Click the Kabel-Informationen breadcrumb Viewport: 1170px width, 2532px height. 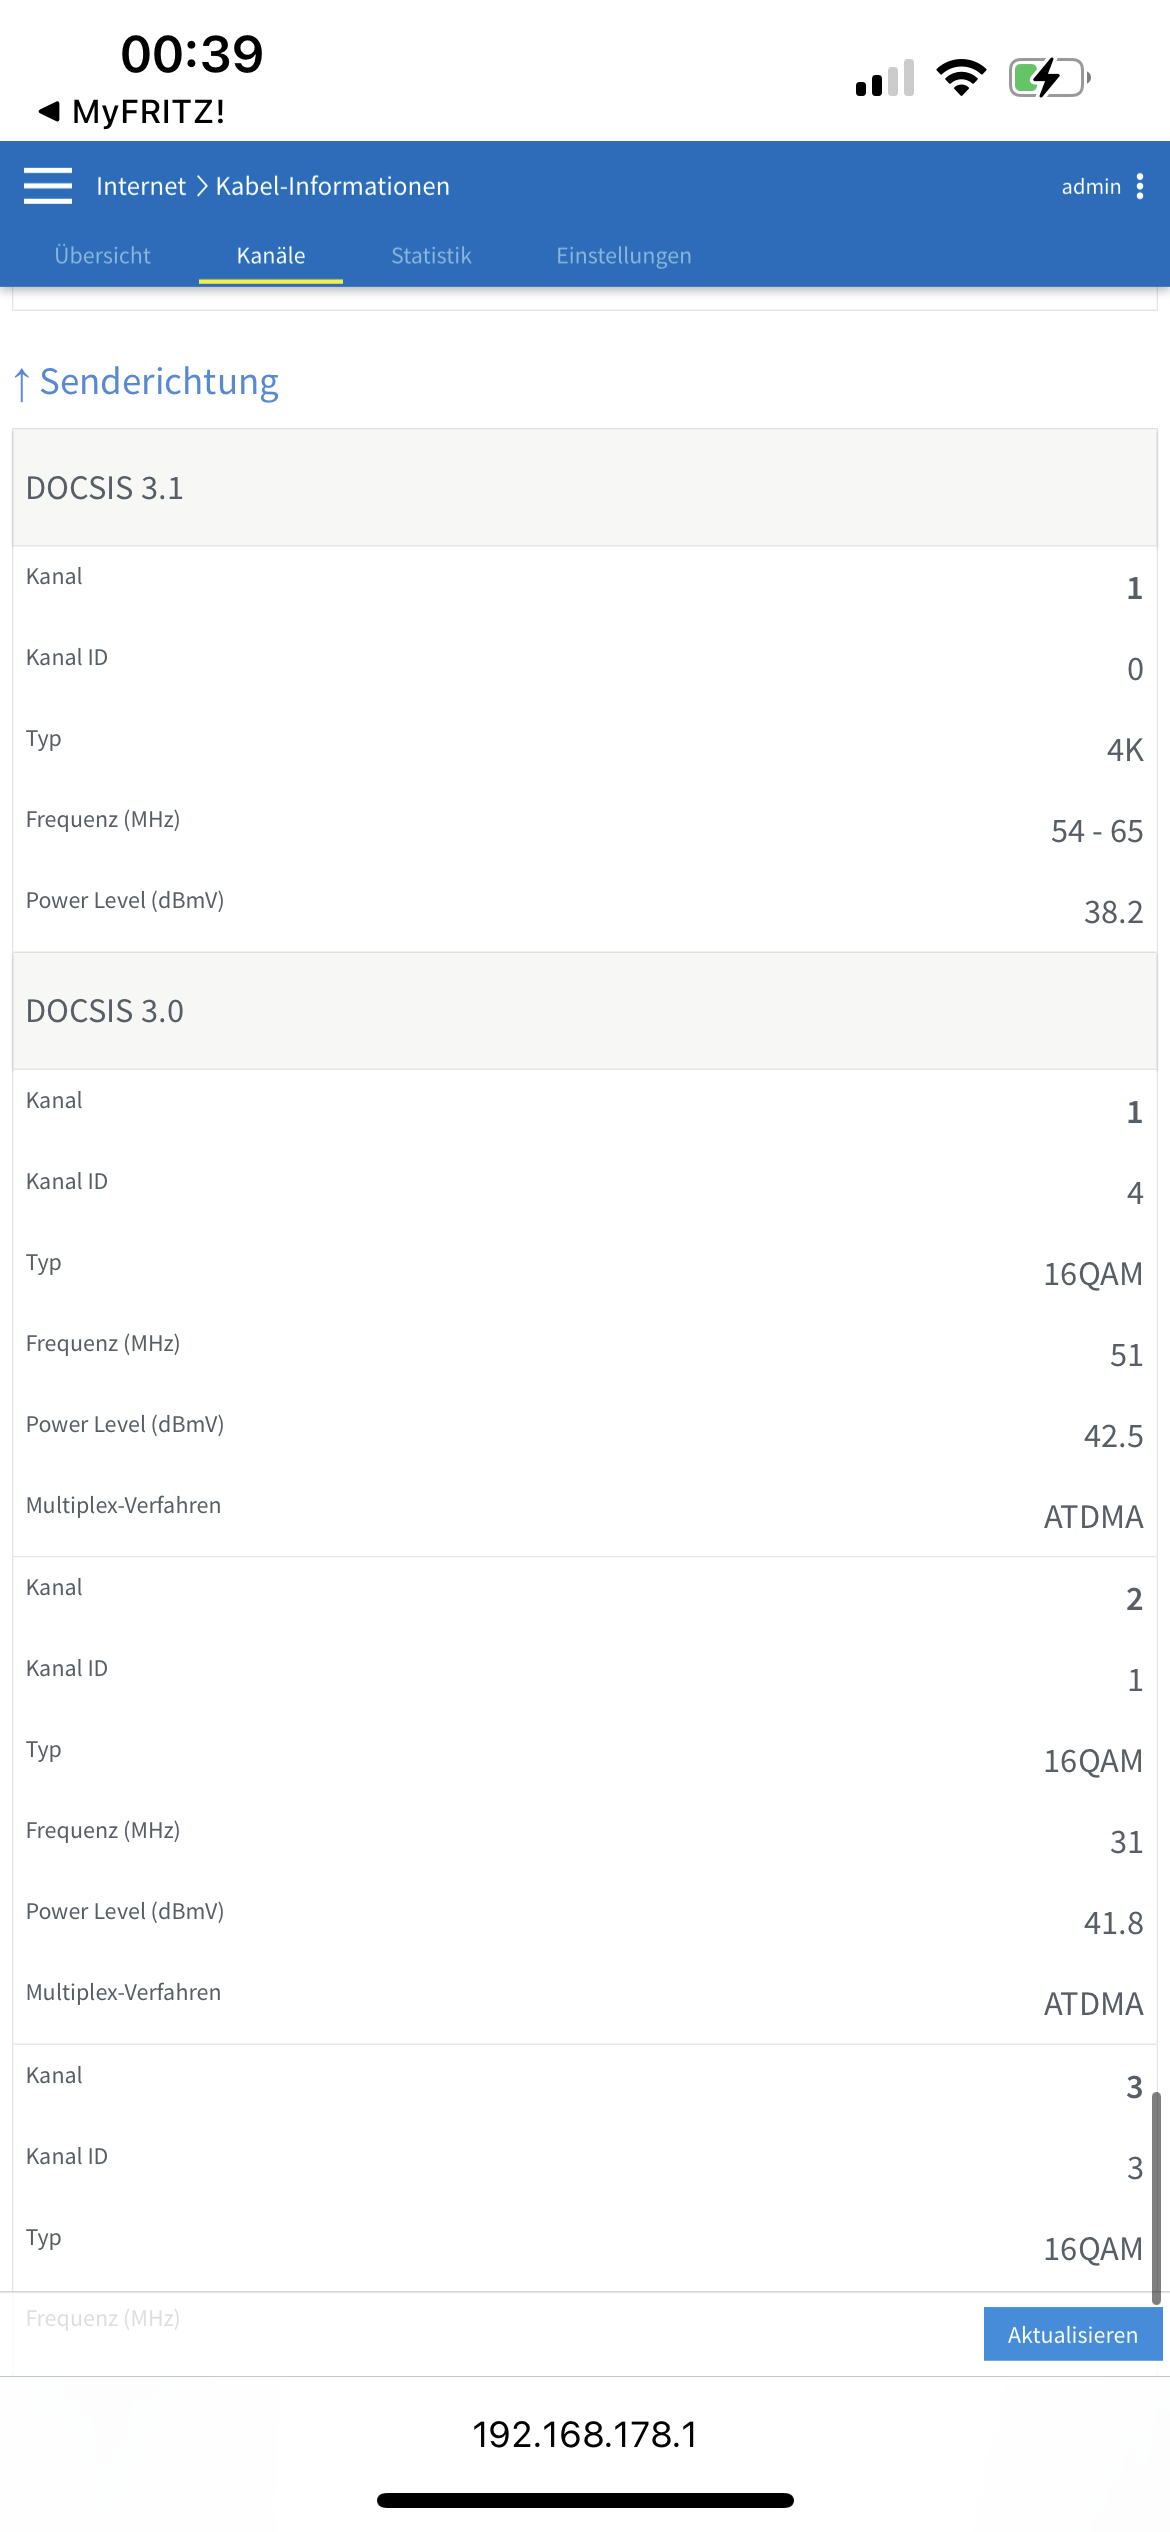tap(333, 186)
